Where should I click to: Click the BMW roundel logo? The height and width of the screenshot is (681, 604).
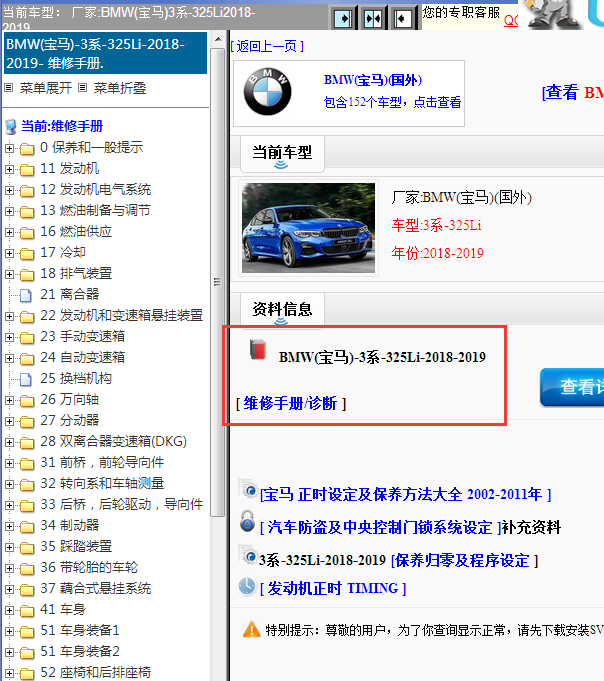pyautogui.click(x=267, y=92)
